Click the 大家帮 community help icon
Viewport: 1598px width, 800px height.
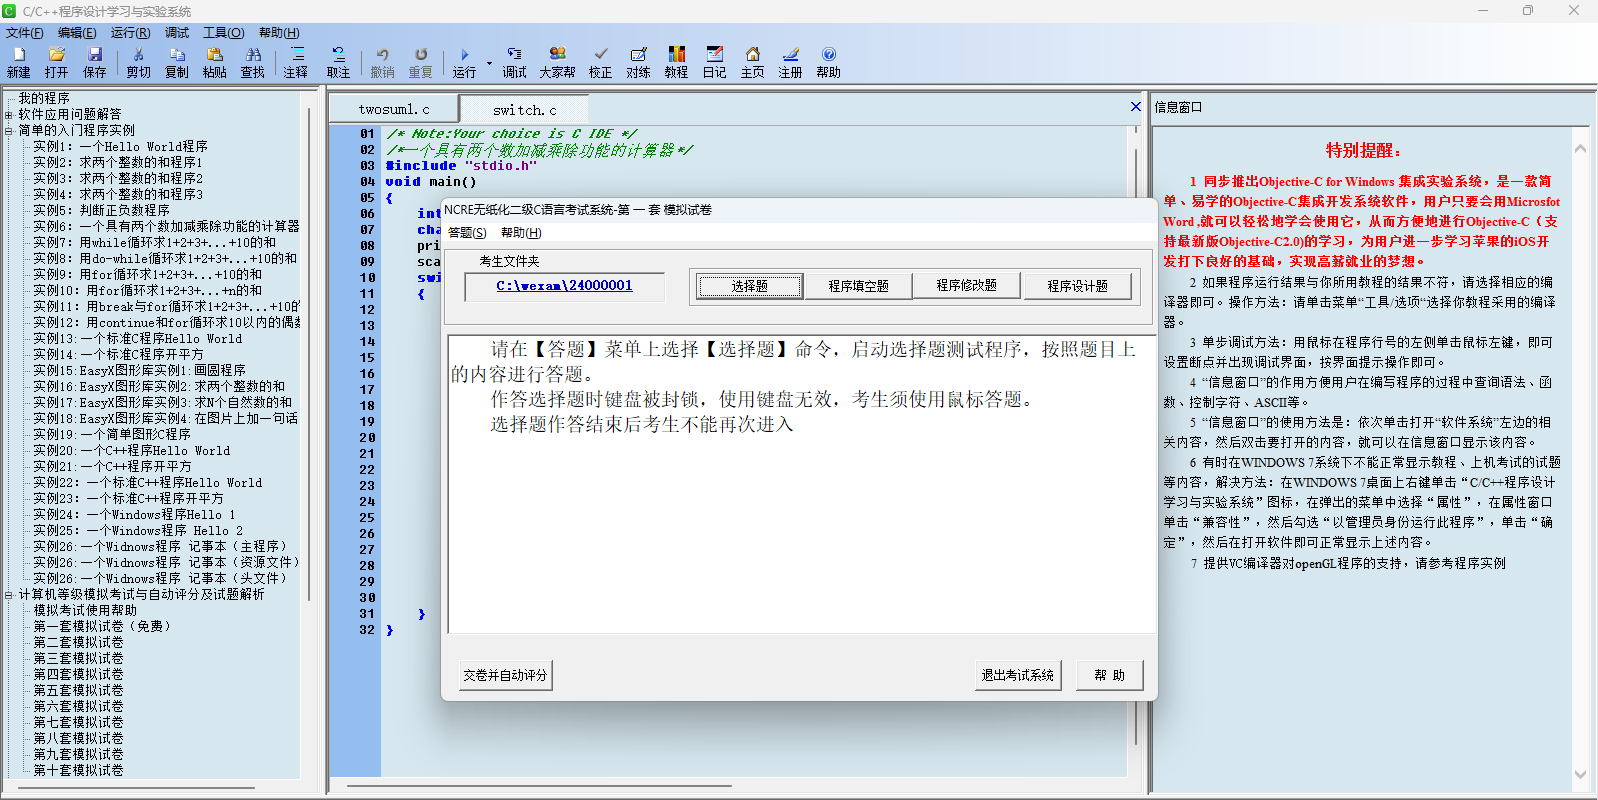pyautogui.click(x=558, y=62)
